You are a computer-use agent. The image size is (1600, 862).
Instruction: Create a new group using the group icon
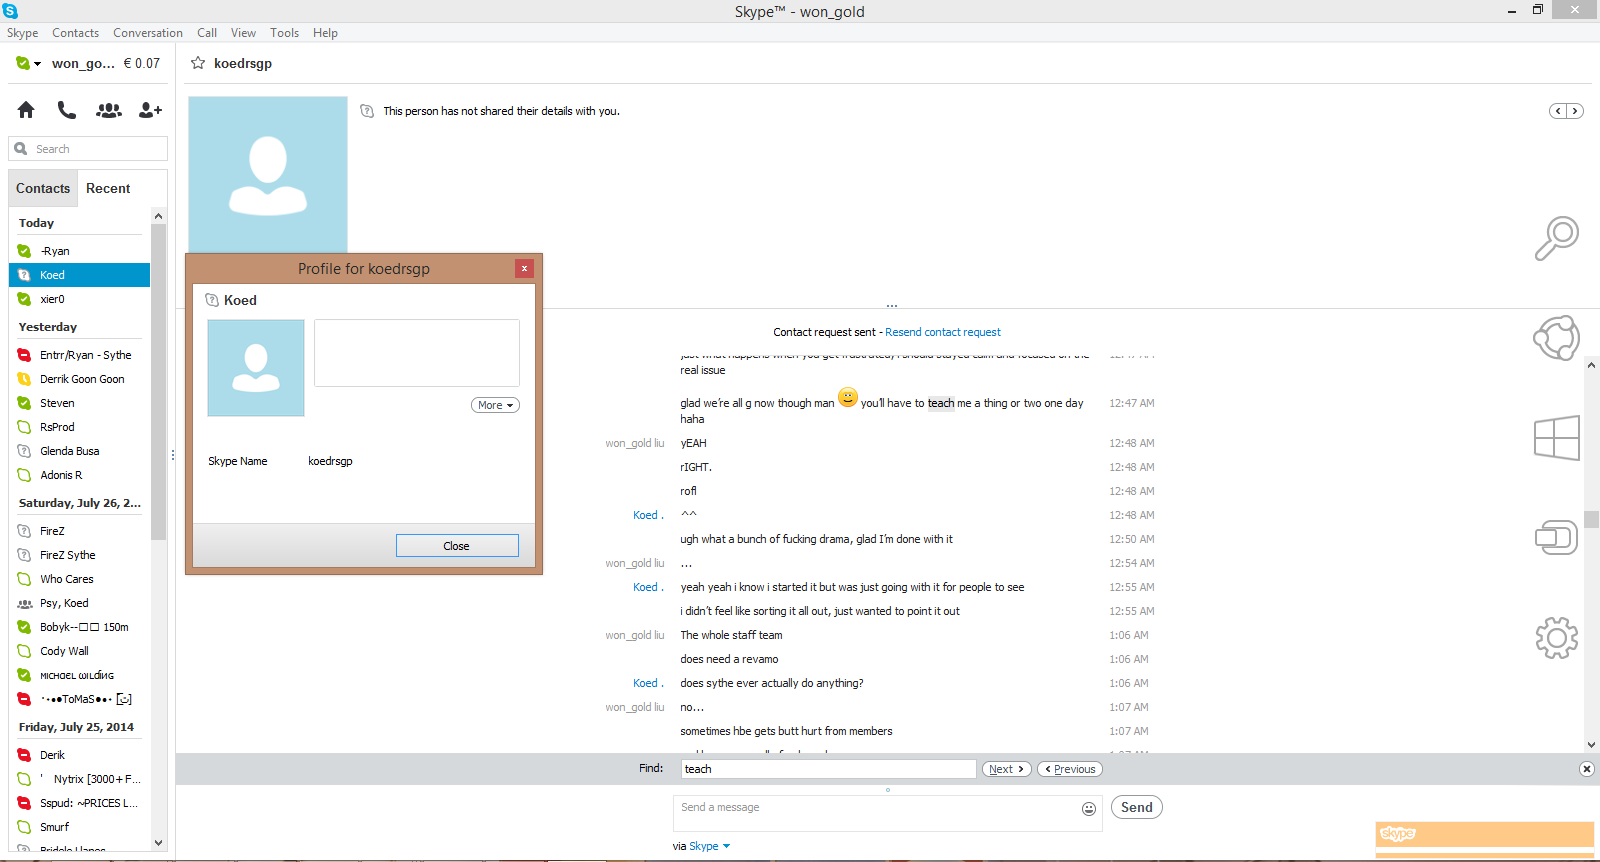(x=109, y=110)
